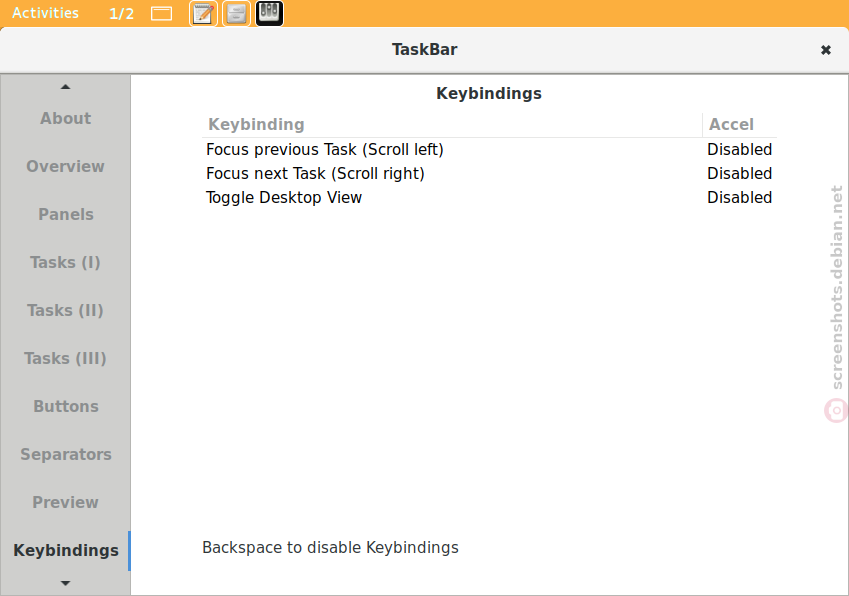849x596 pixels.
Task: Click the sidebar scroll up arrow
Action: [x=66, y=87]
